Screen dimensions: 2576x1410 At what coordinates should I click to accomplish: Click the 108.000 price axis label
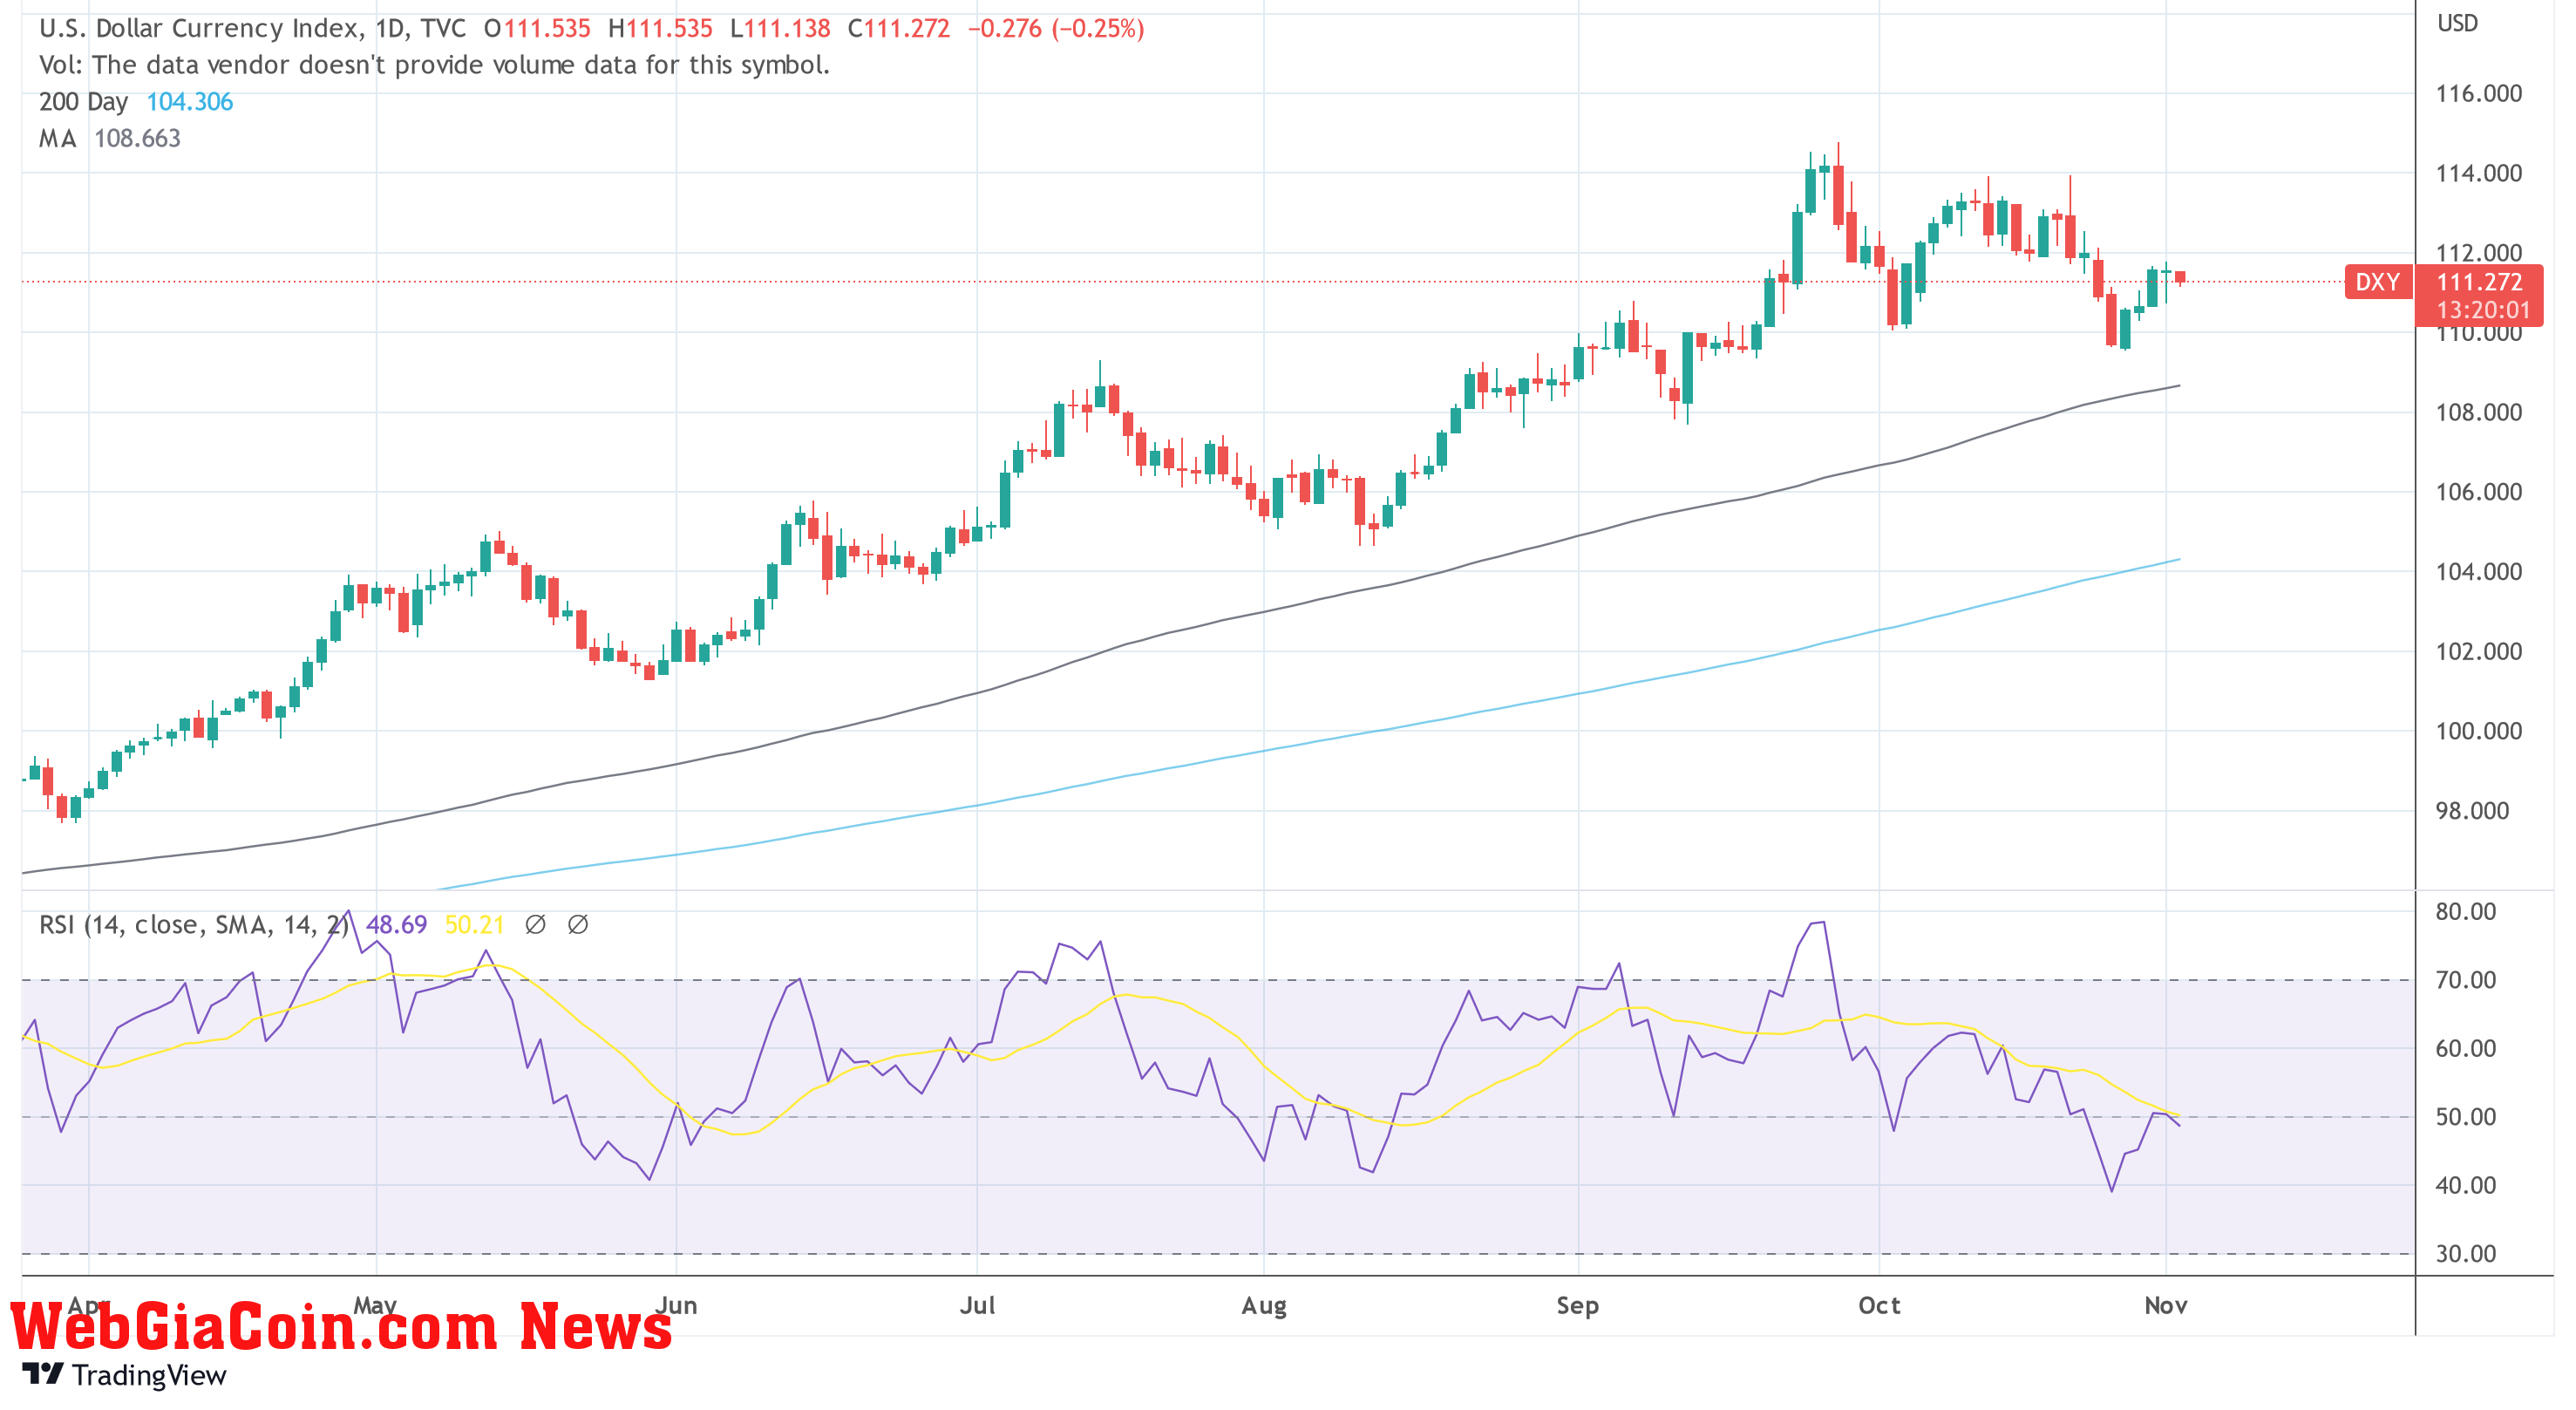(x=2478, y=412)
